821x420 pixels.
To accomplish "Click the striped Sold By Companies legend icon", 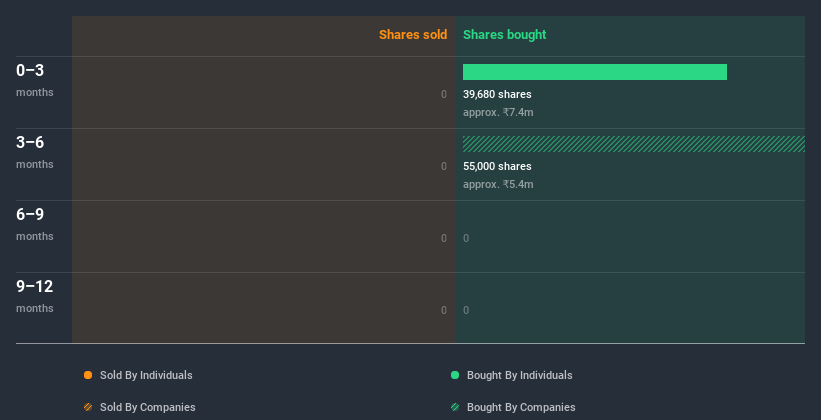I will point(88,407).
